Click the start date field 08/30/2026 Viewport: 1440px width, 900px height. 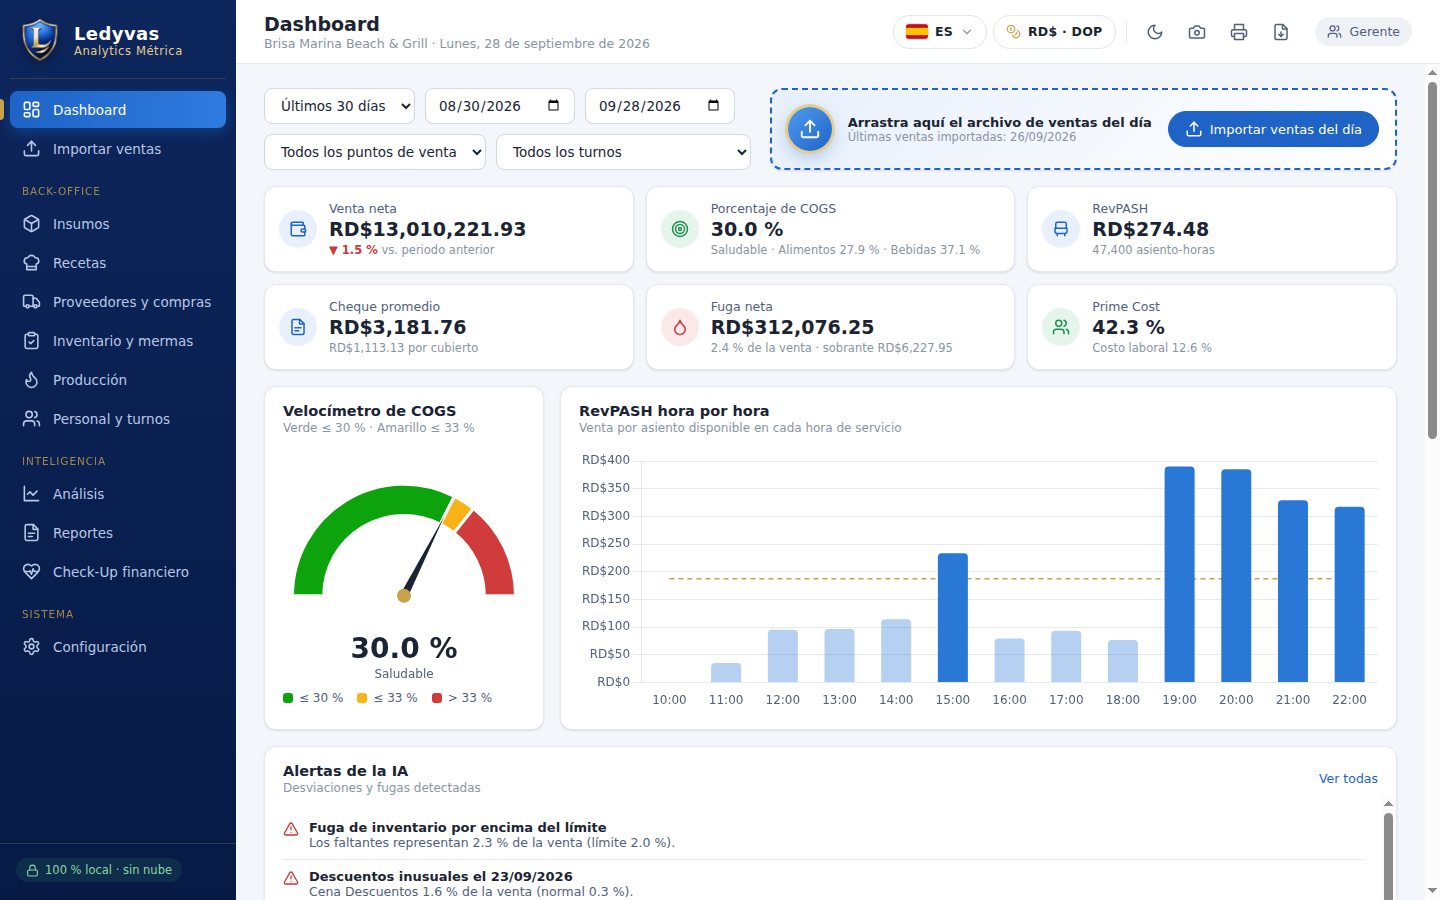point(500,106)
